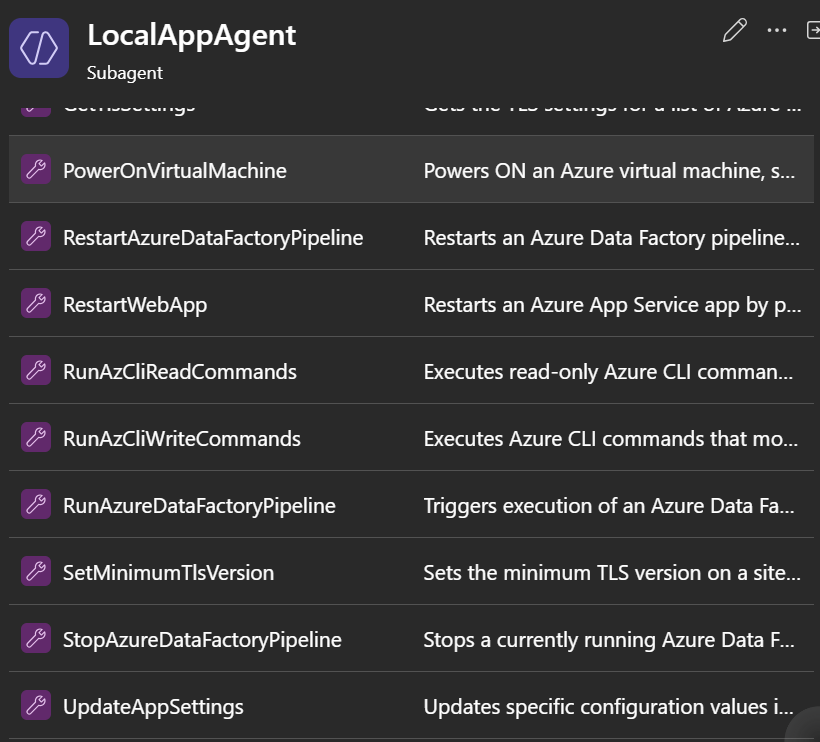Click the wrench icon beside StopAzureDataFactoryPipeline
820x742 pixels.
(36, 639)
